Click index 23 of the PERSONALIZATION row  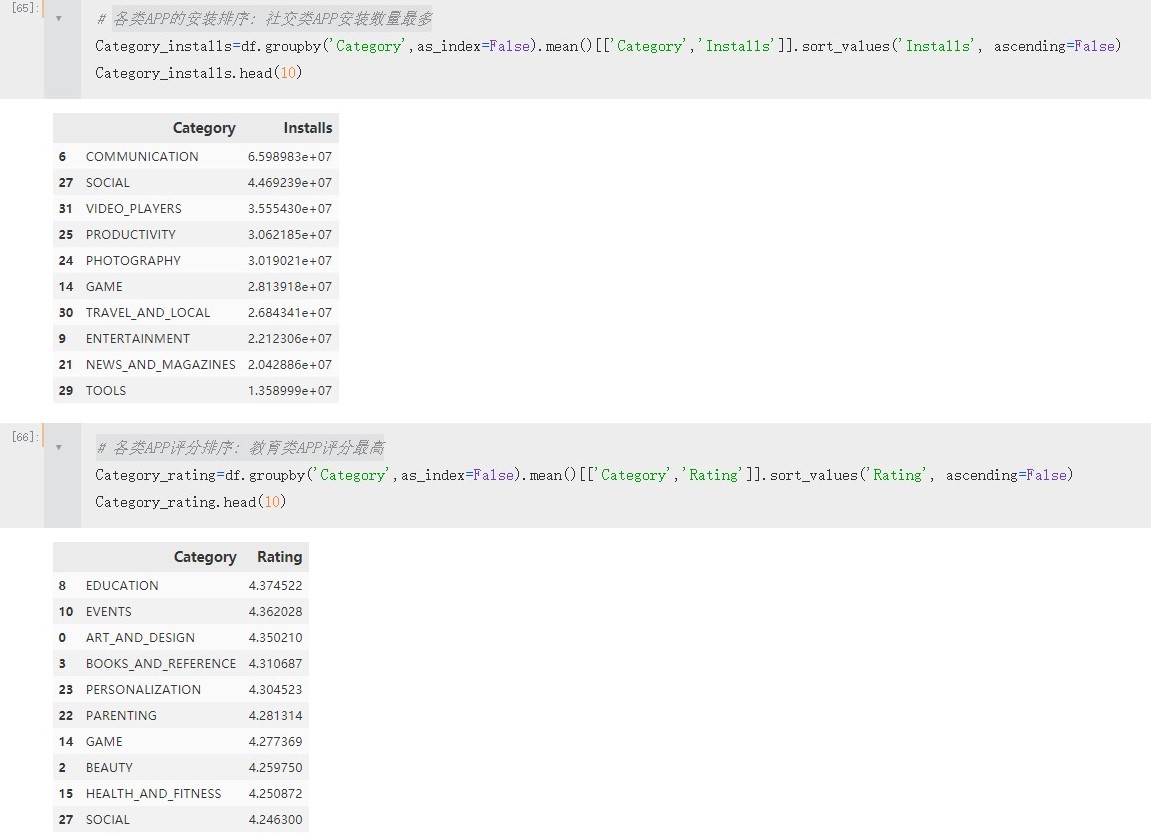[x=66, y=690]
